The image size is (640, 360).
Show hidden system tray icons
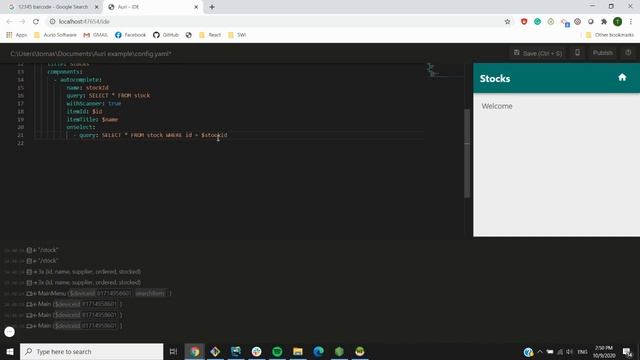pyautogui.click(x=540, y=352)
